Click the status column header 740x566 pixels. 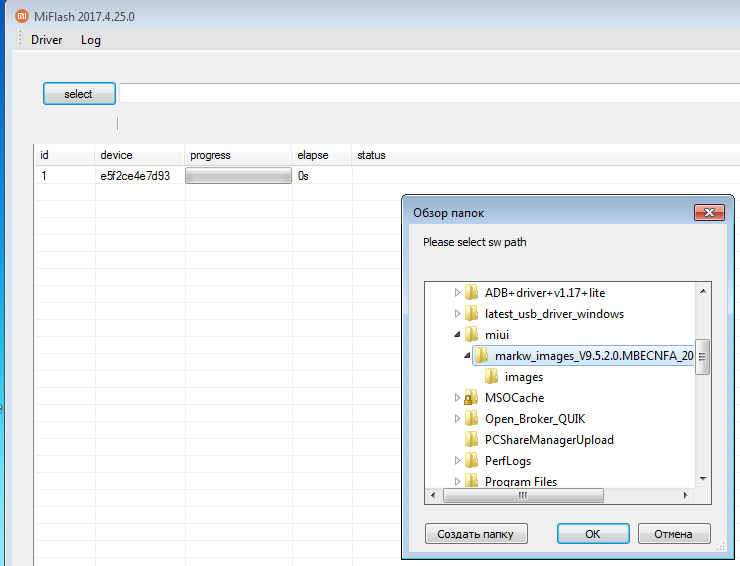(x=546, y=155)
